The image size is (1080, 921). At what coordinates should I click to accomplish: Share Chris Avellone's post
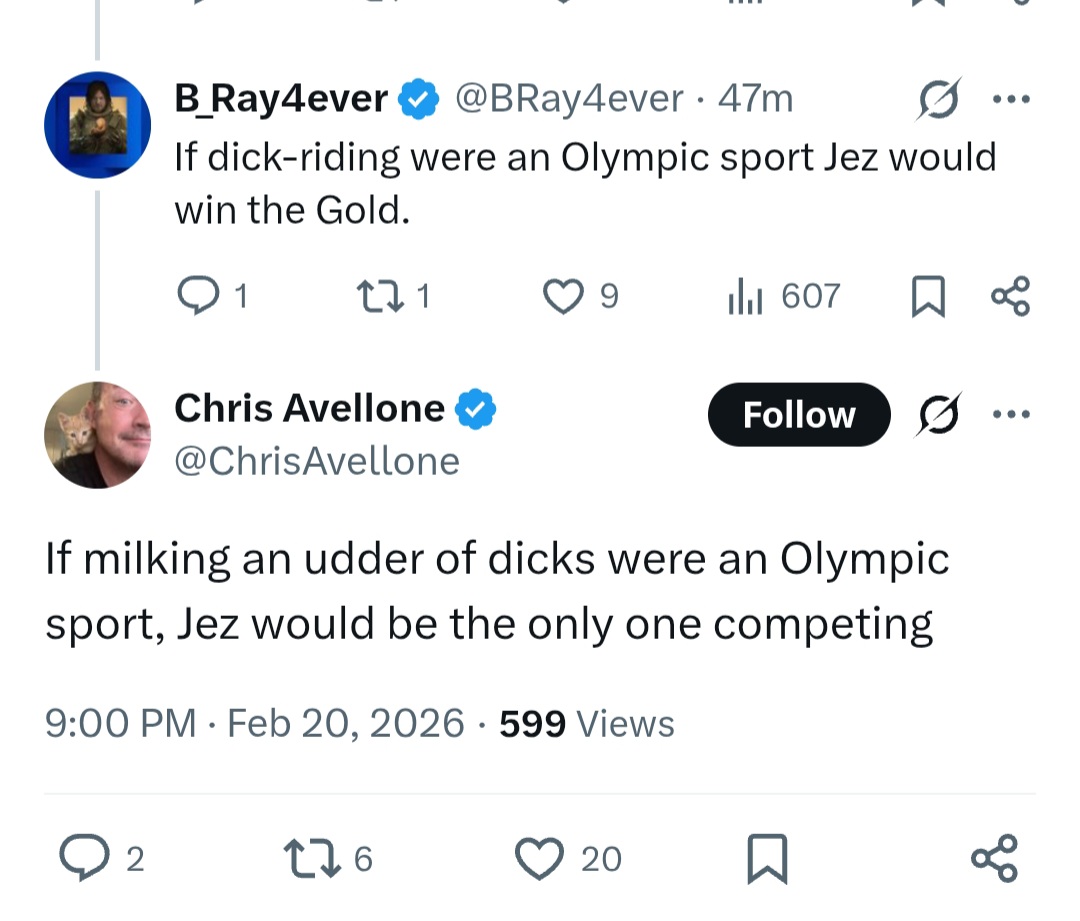point(995,858)
